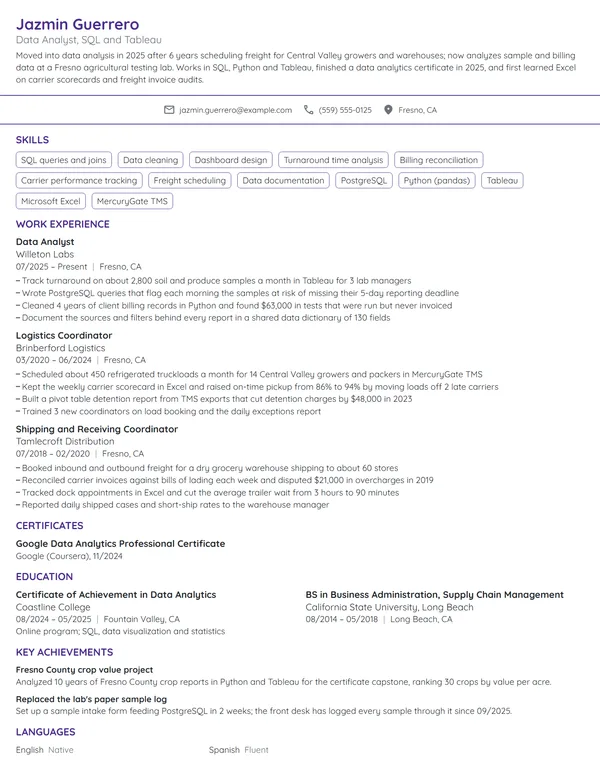Click school name 'Coastline College'

pos(53,607)
